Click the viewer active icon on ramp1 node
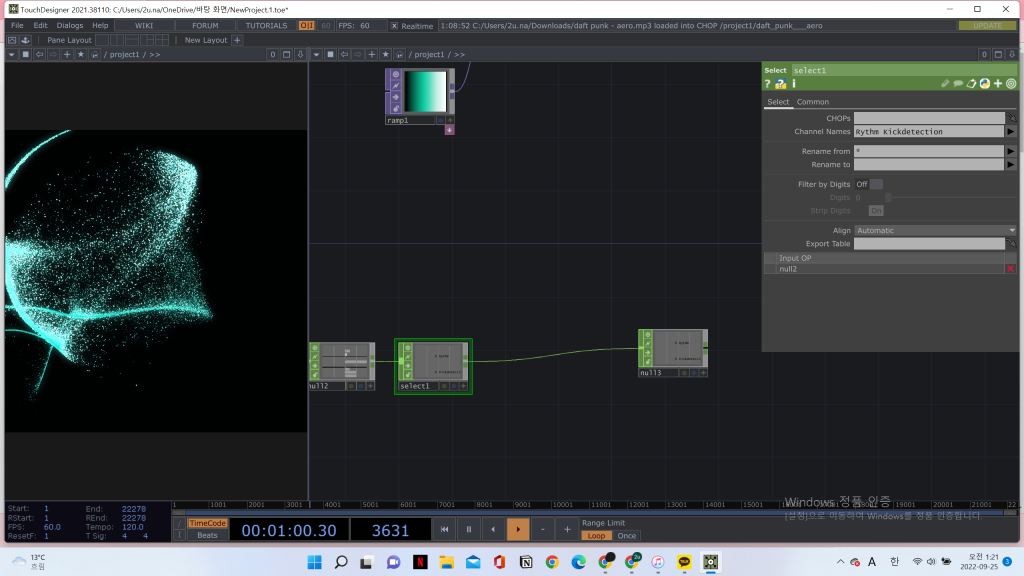 [450, 120]
